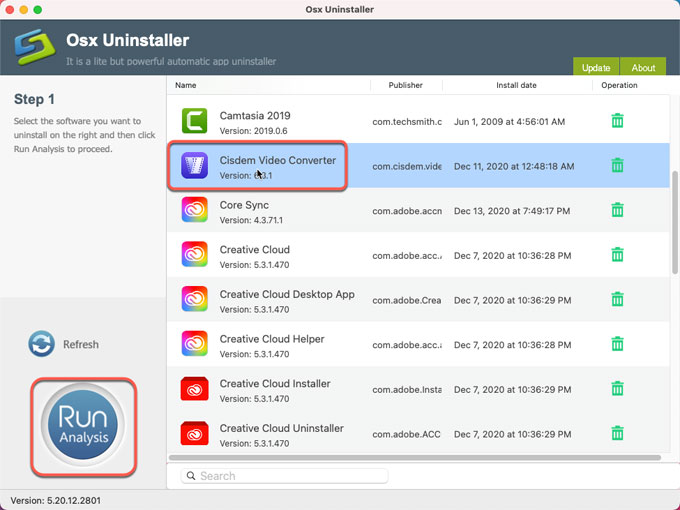This screenshot has height=510, width=680.
Task: Sort by Name column header
Action: point(186,85)
